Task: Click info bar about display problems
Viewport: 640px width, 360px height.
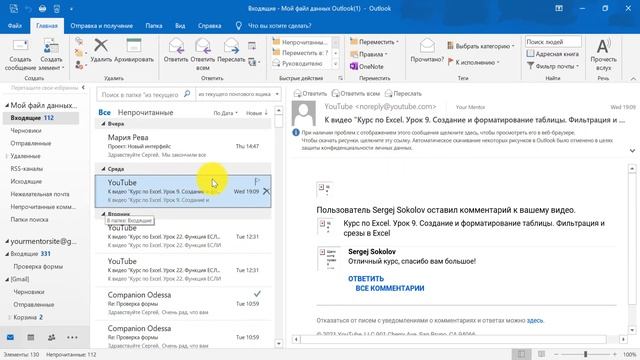Action: pos(457,140)
